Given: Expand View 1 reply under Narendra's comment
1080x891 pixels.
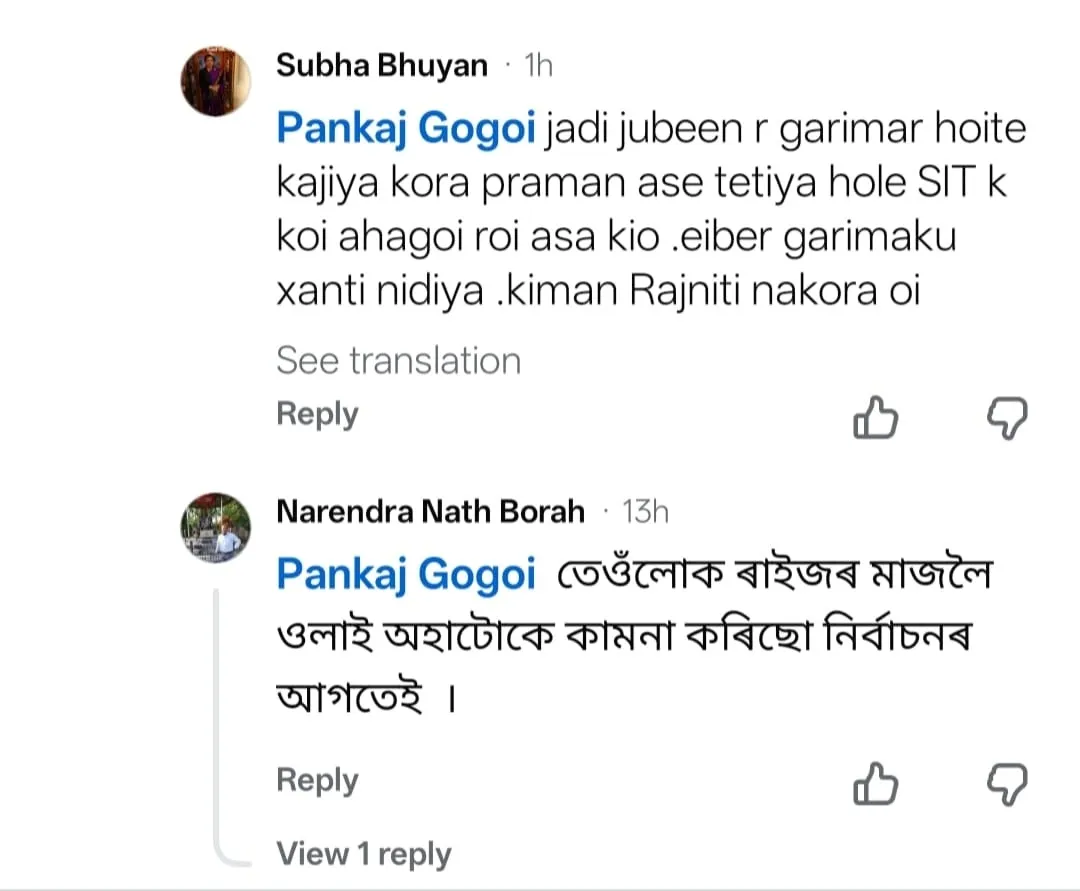Looking at the screenshot, I should (x=363, y=854).
